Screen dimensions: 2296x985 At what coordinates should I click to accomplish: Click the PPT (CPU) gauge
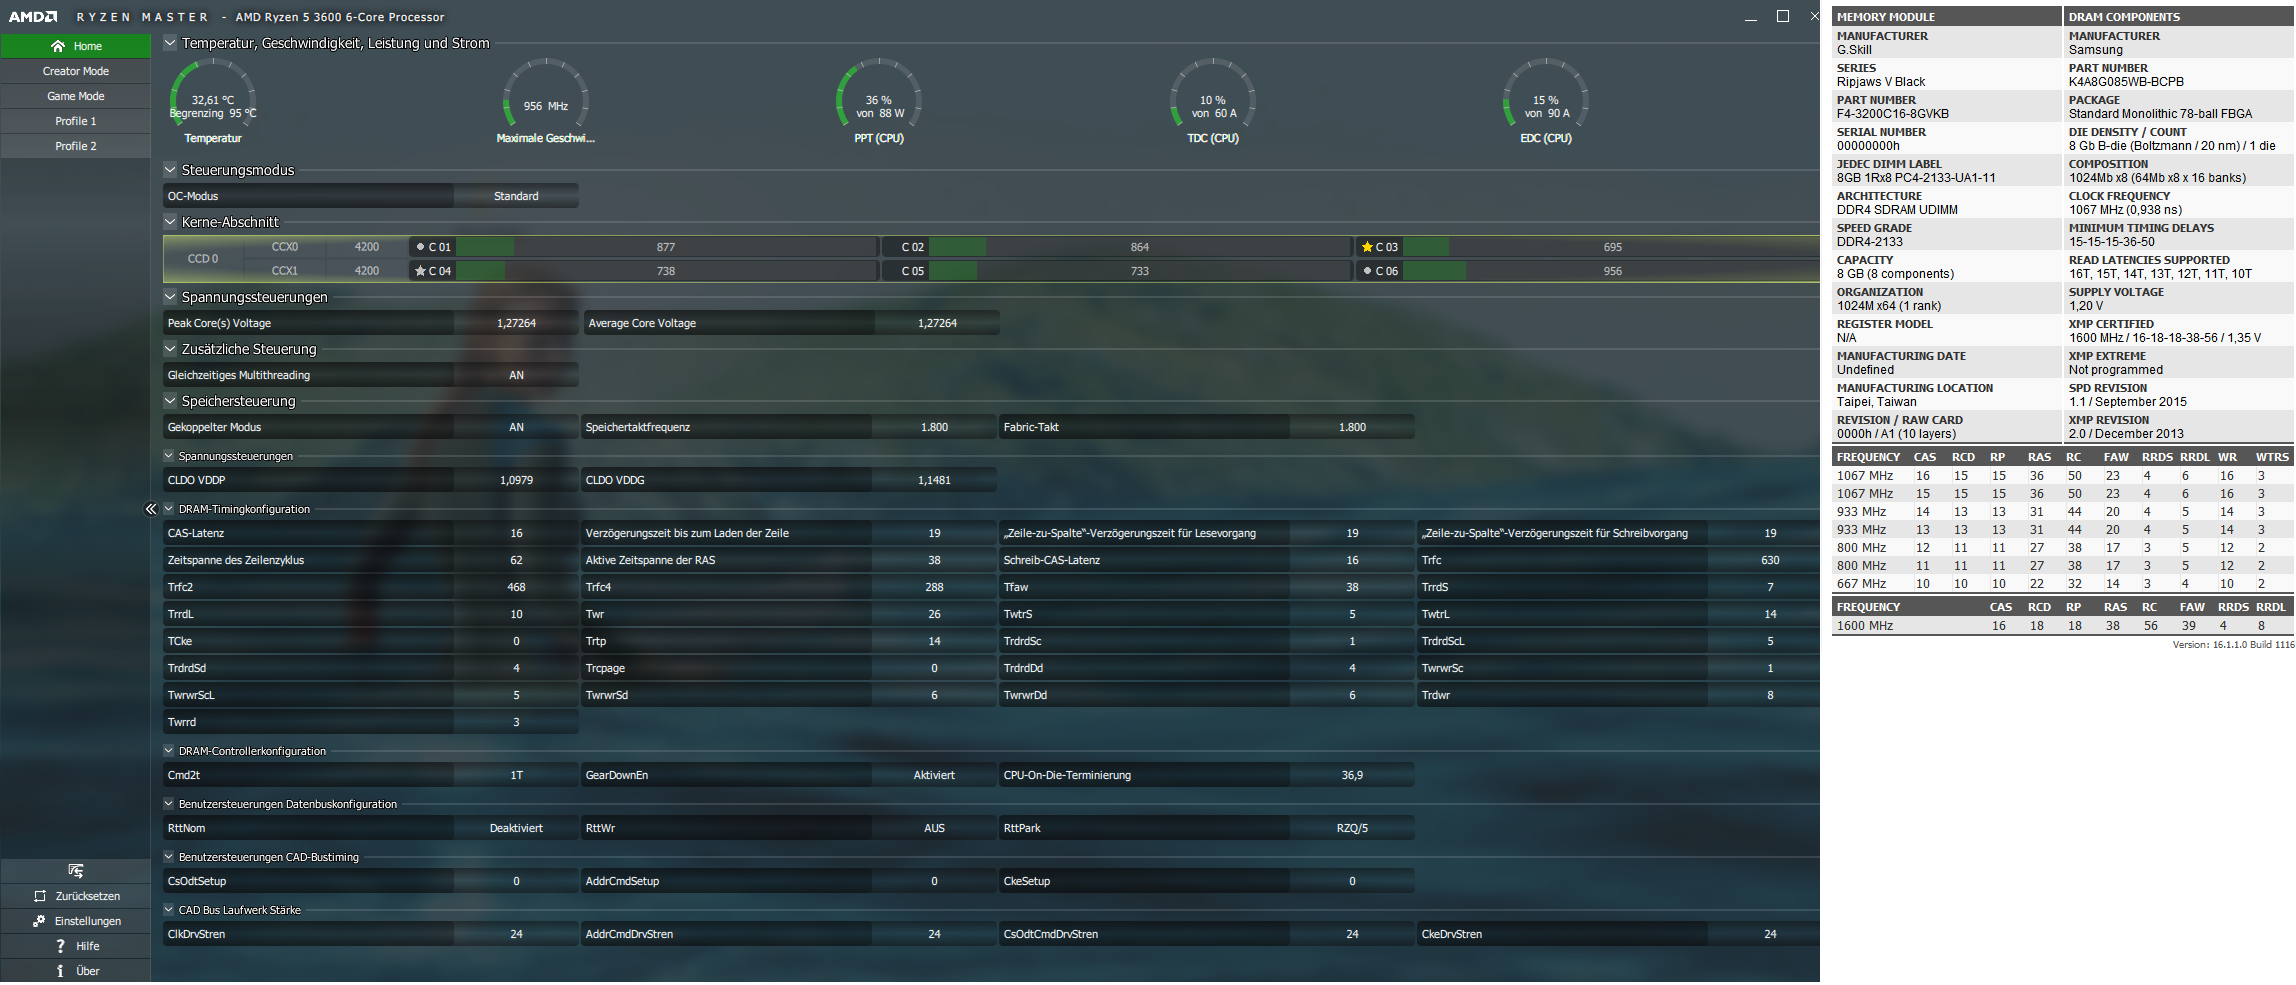[x=879, y=102]
